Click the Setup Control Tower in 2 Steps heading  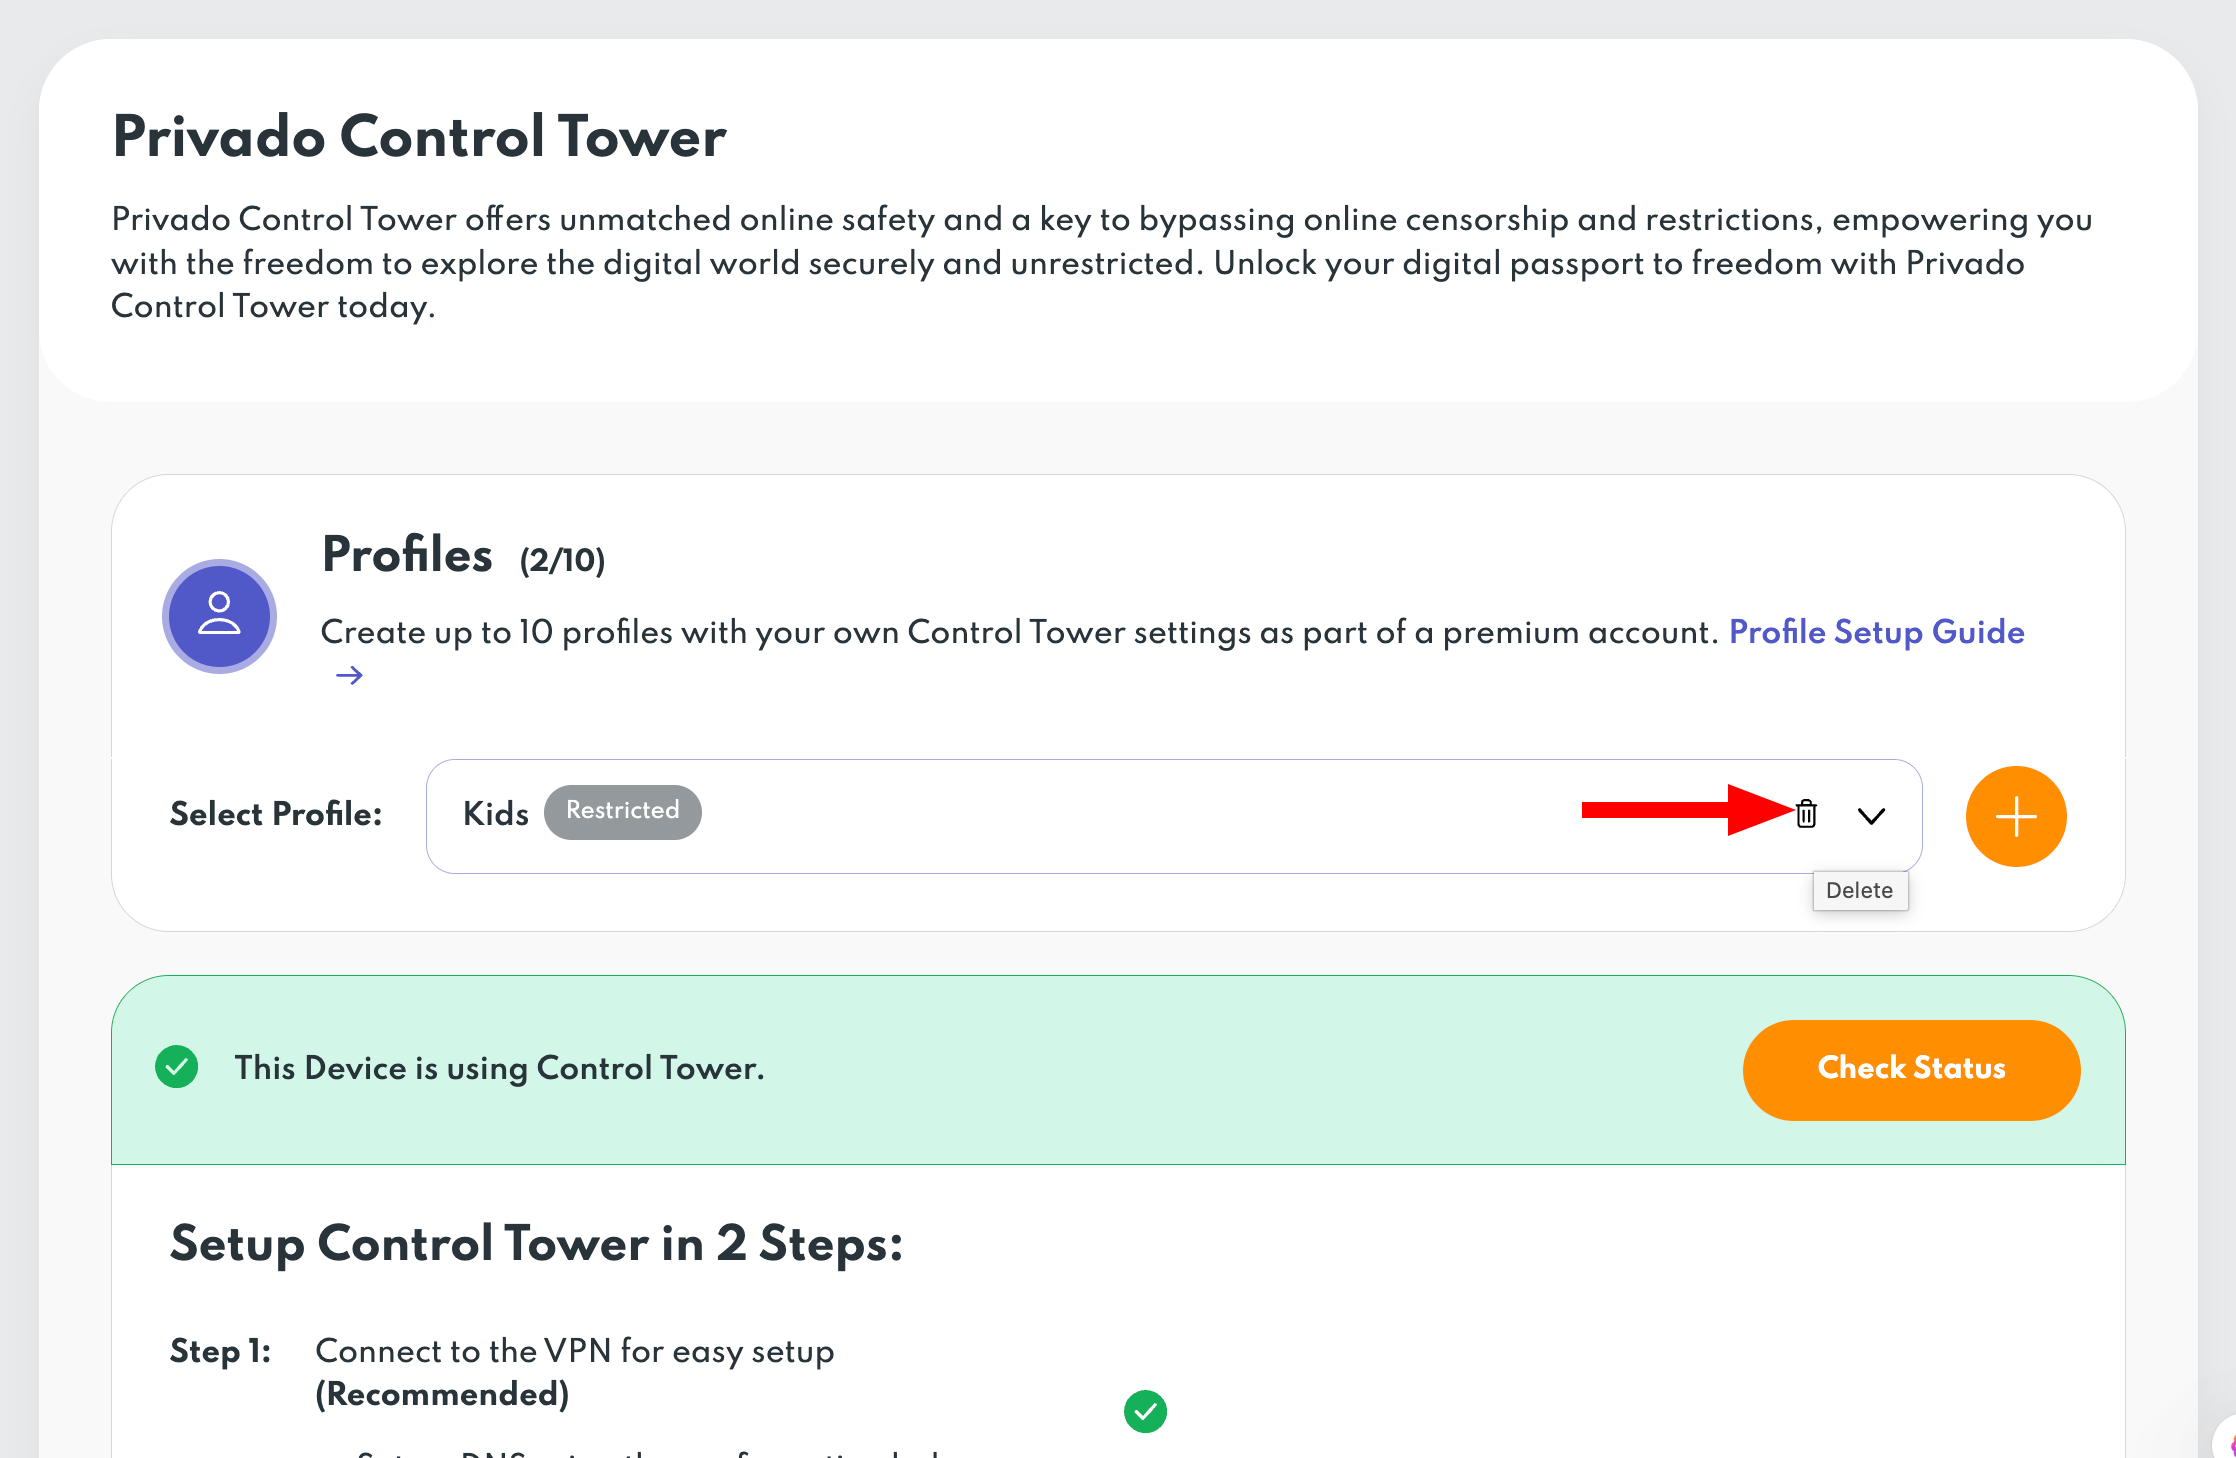537,1244
